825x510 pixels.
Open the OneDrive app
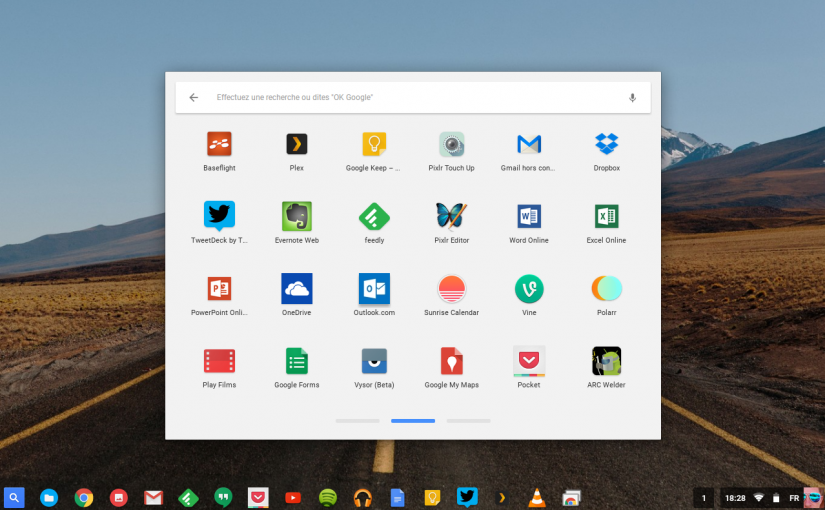coord(297,288)
